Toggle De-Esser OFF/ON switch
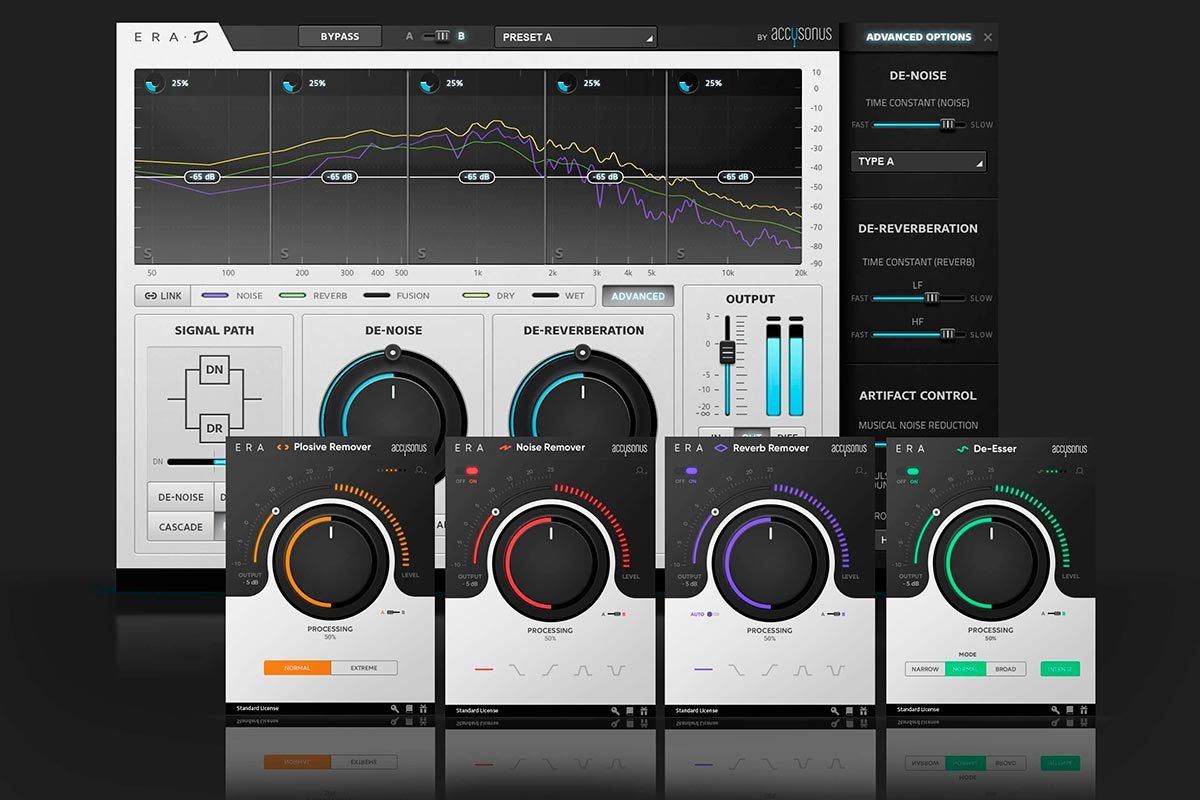This screenshot has height=800, width=1200. tap(907, 471)
